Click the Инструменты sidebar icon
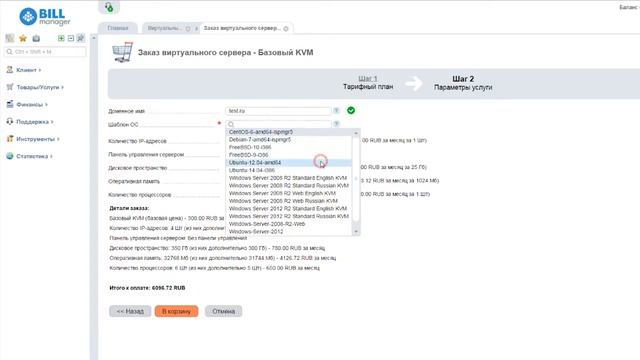640x360 pixels. 10,139
